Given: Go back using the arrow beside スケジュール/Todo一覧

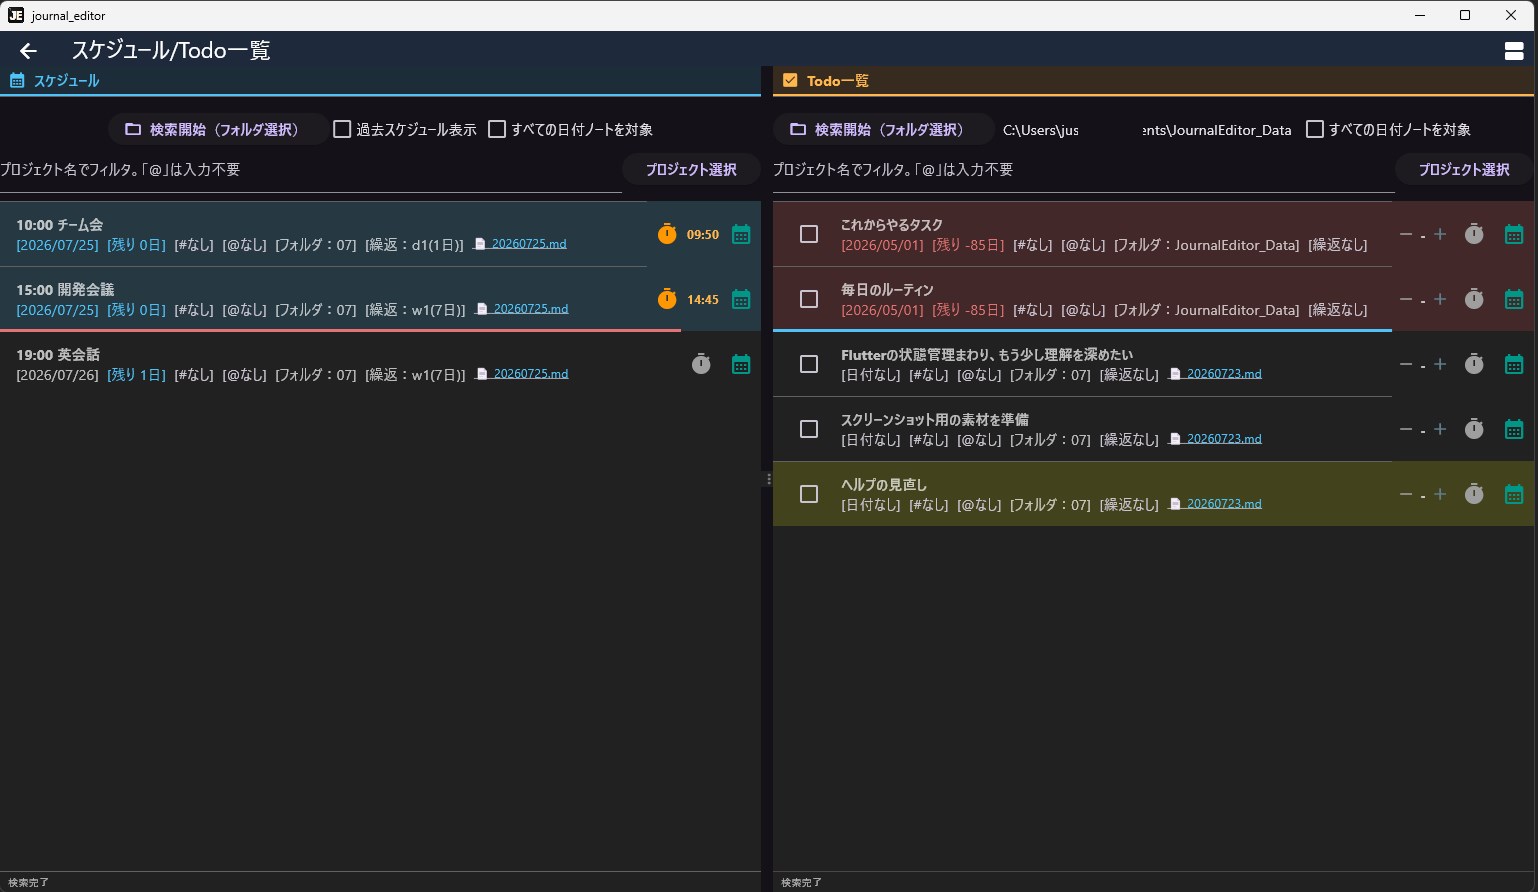Looking at the screenshot, I should point(28,51).
